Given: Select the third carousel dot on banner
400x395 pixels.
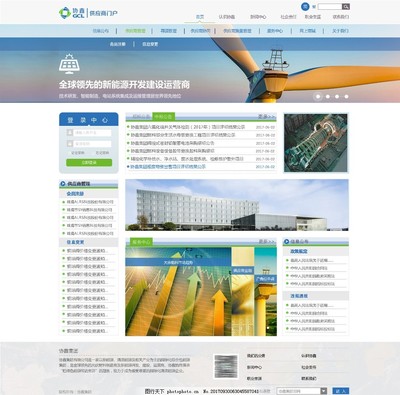Looking at the screenshot, I should coord(337,96).
